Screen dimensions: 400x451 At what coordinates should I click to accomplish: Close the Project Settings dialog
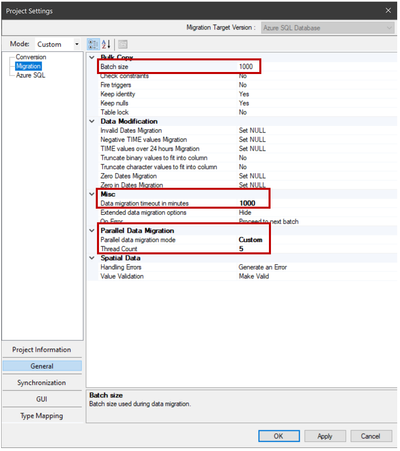[x=388, y=11]
